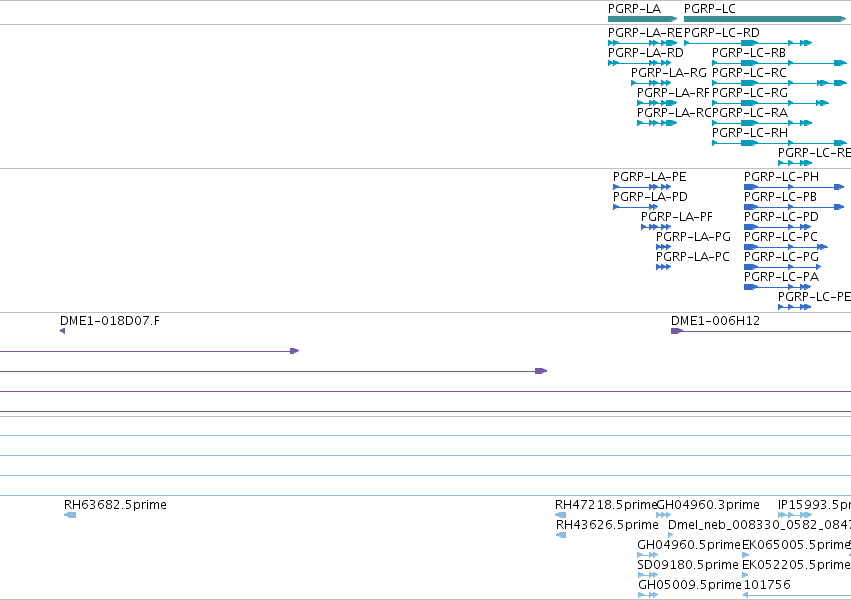Viewport: 851px width, 600px height.
Task: Click transcript PGRP-LC-RA
Action: 761,123
